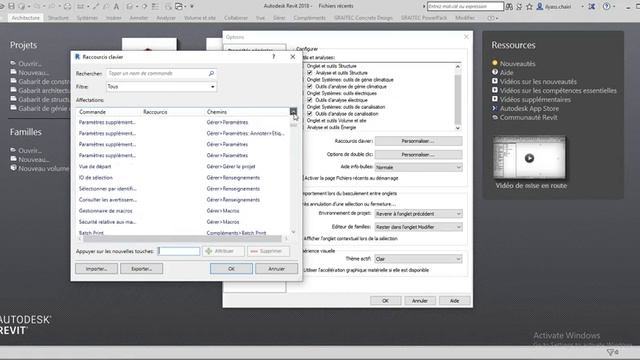Click the Nouveautés icon in Ressources
Viewport: 640px width, 360px height.
coord(495,63)
